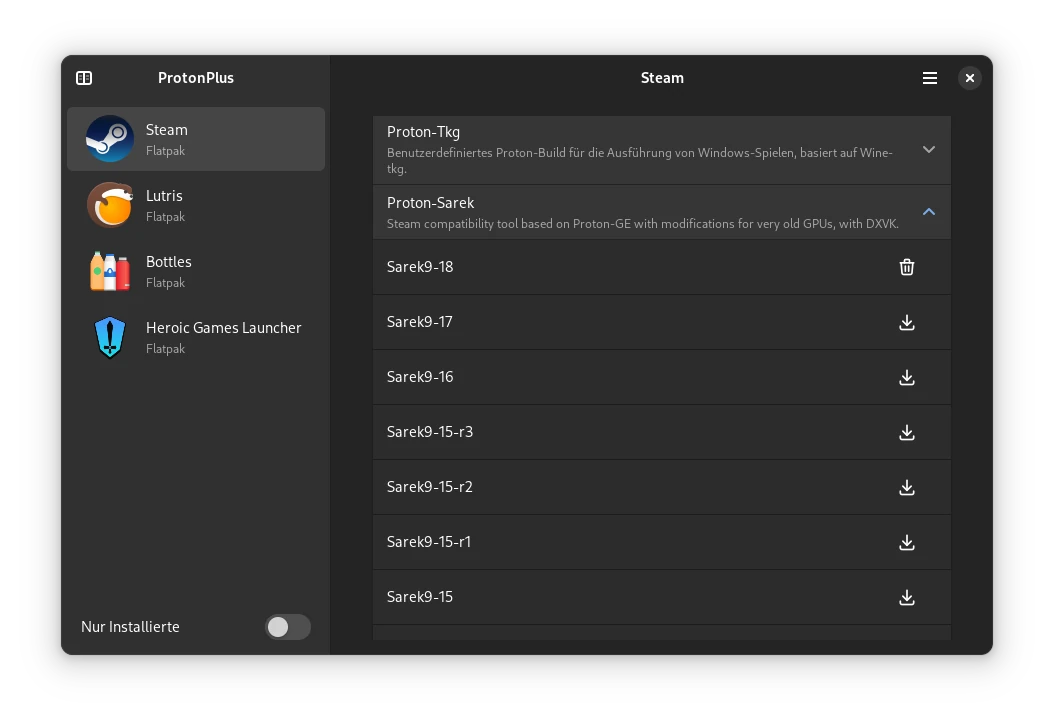
Task: Click the Proton-Sarek description text
Action: click(x=642, y=224)
